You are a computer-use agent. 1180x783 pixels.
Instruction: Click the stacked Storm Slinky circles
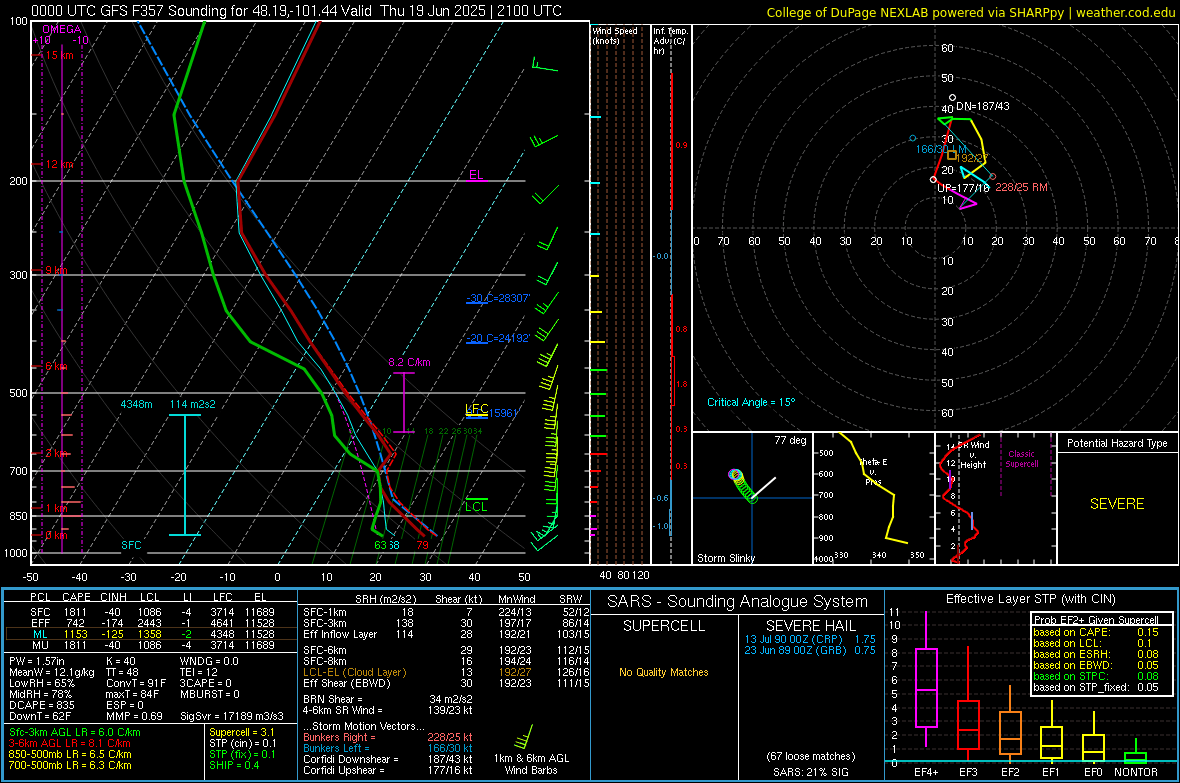742,486
